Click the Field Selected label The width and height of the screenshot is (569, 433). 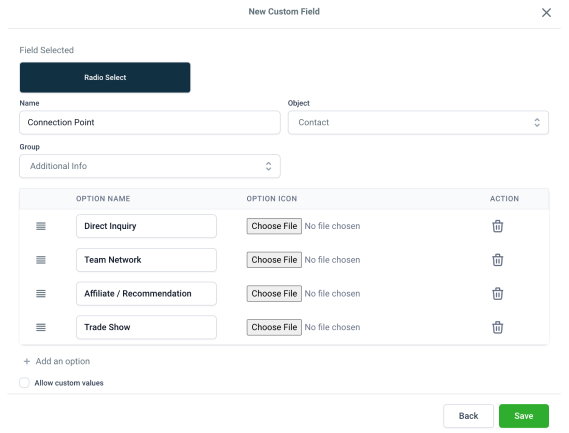(x=46, y=50)
